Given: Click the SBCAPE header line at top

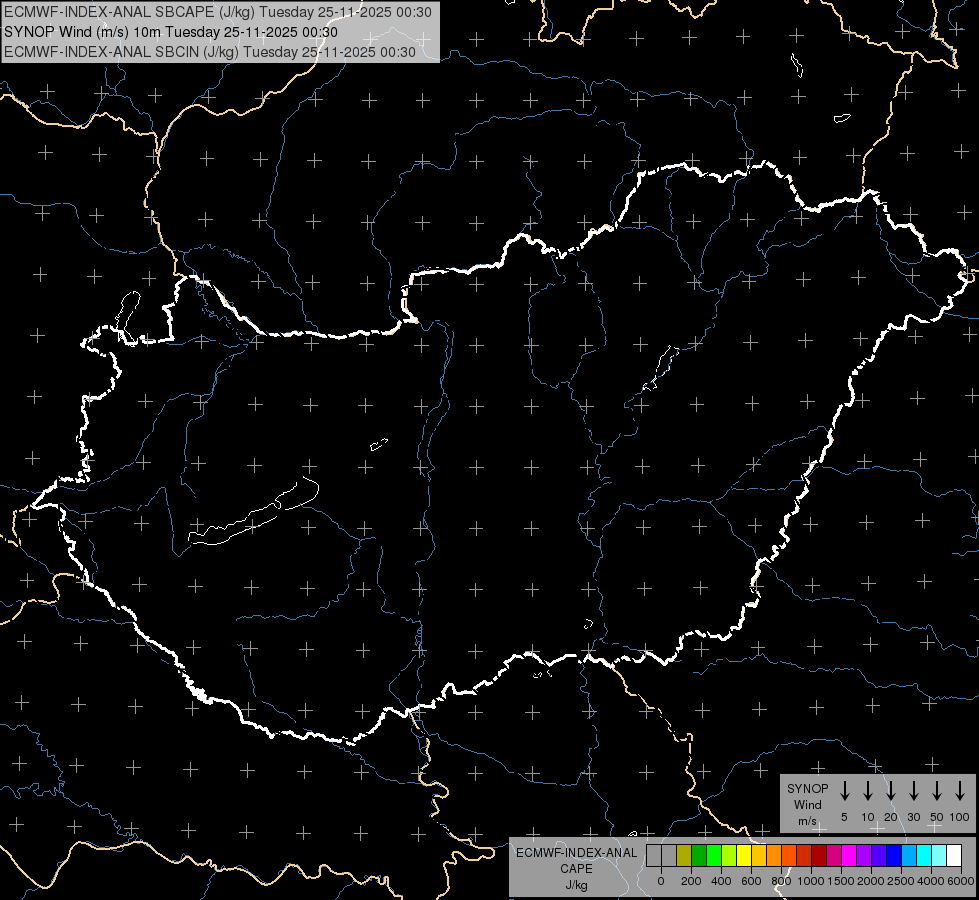Looking at the screenshot, I should [217, 12].
